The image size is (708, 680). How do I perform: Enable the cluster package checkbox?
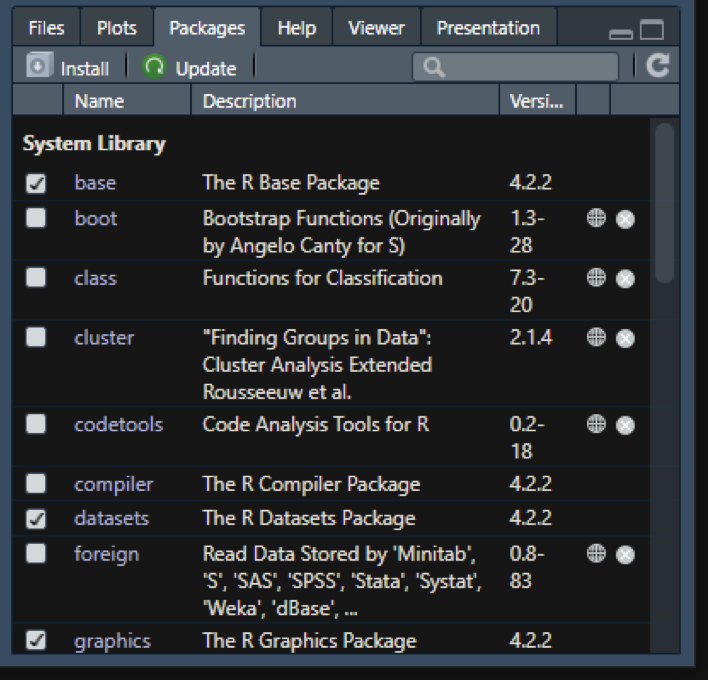(36, 338)
